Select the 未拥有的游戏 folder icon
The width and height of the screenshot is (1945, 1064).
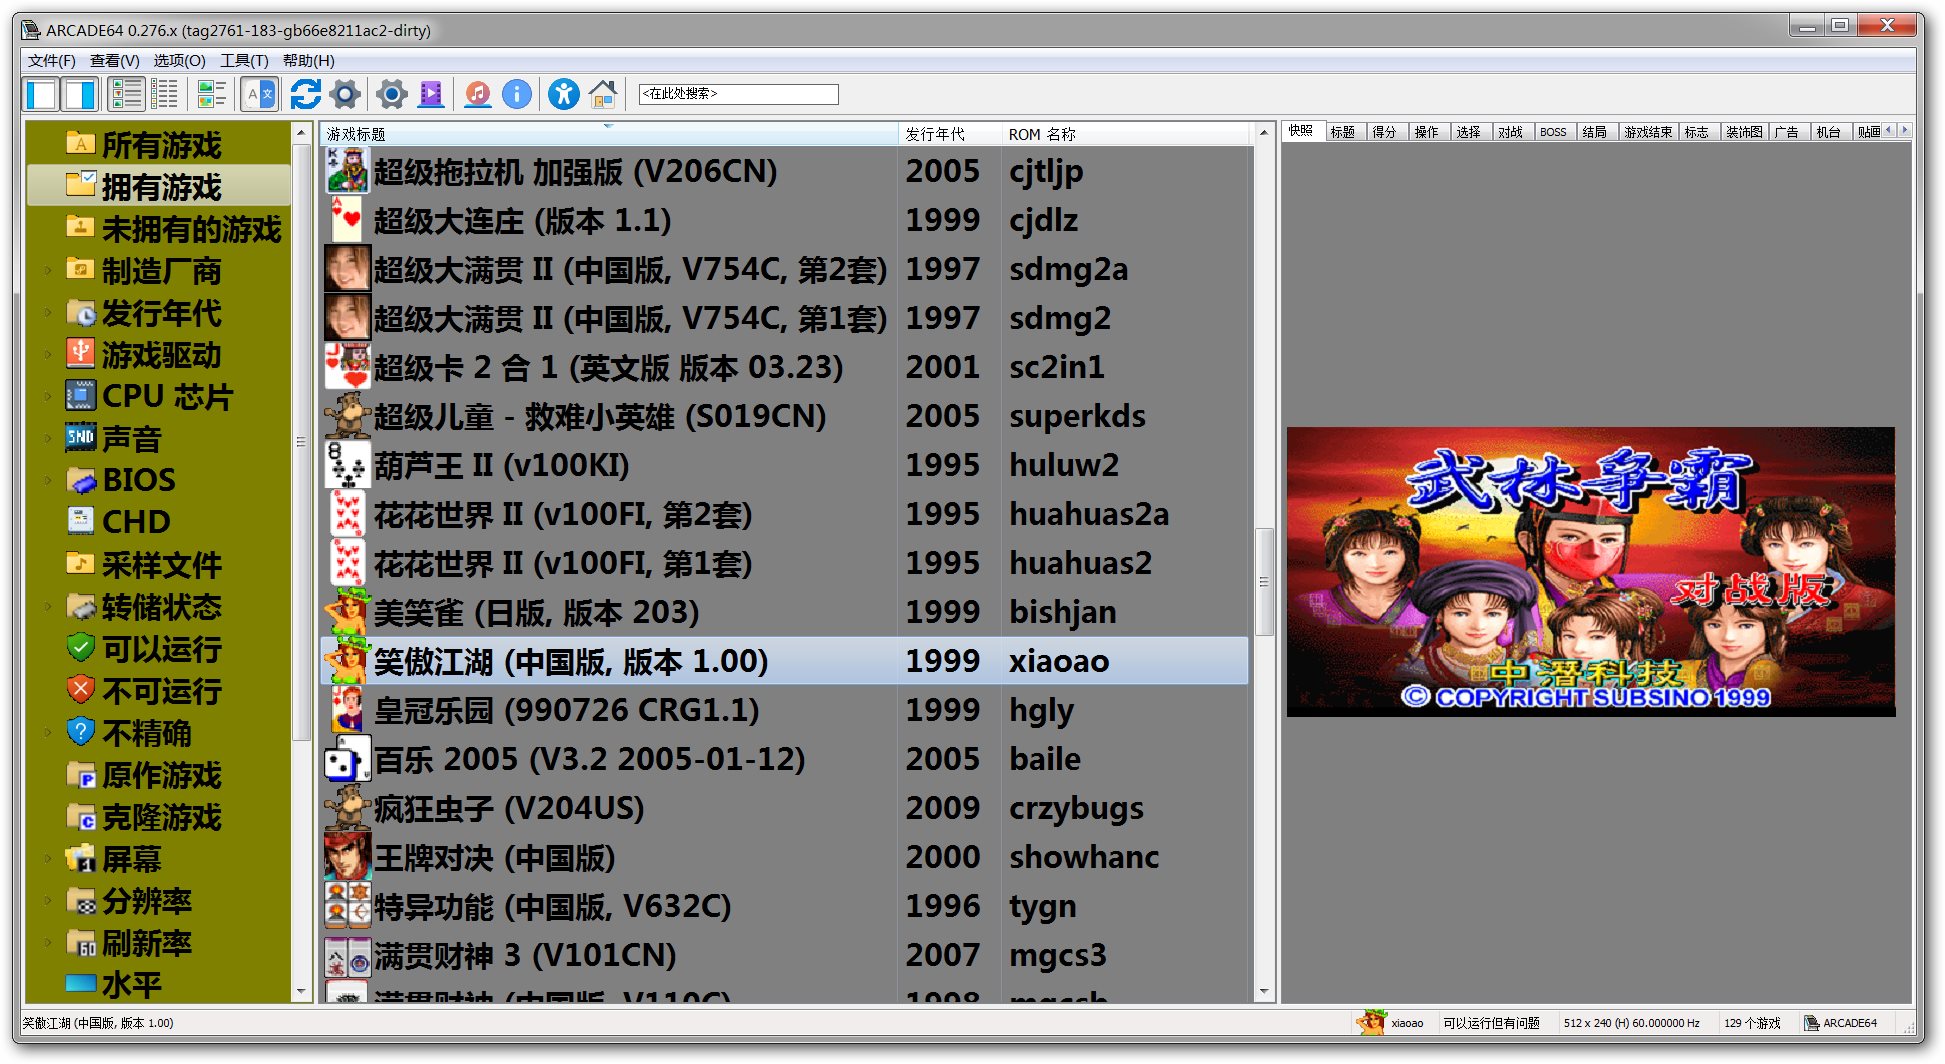click(81, 228)
